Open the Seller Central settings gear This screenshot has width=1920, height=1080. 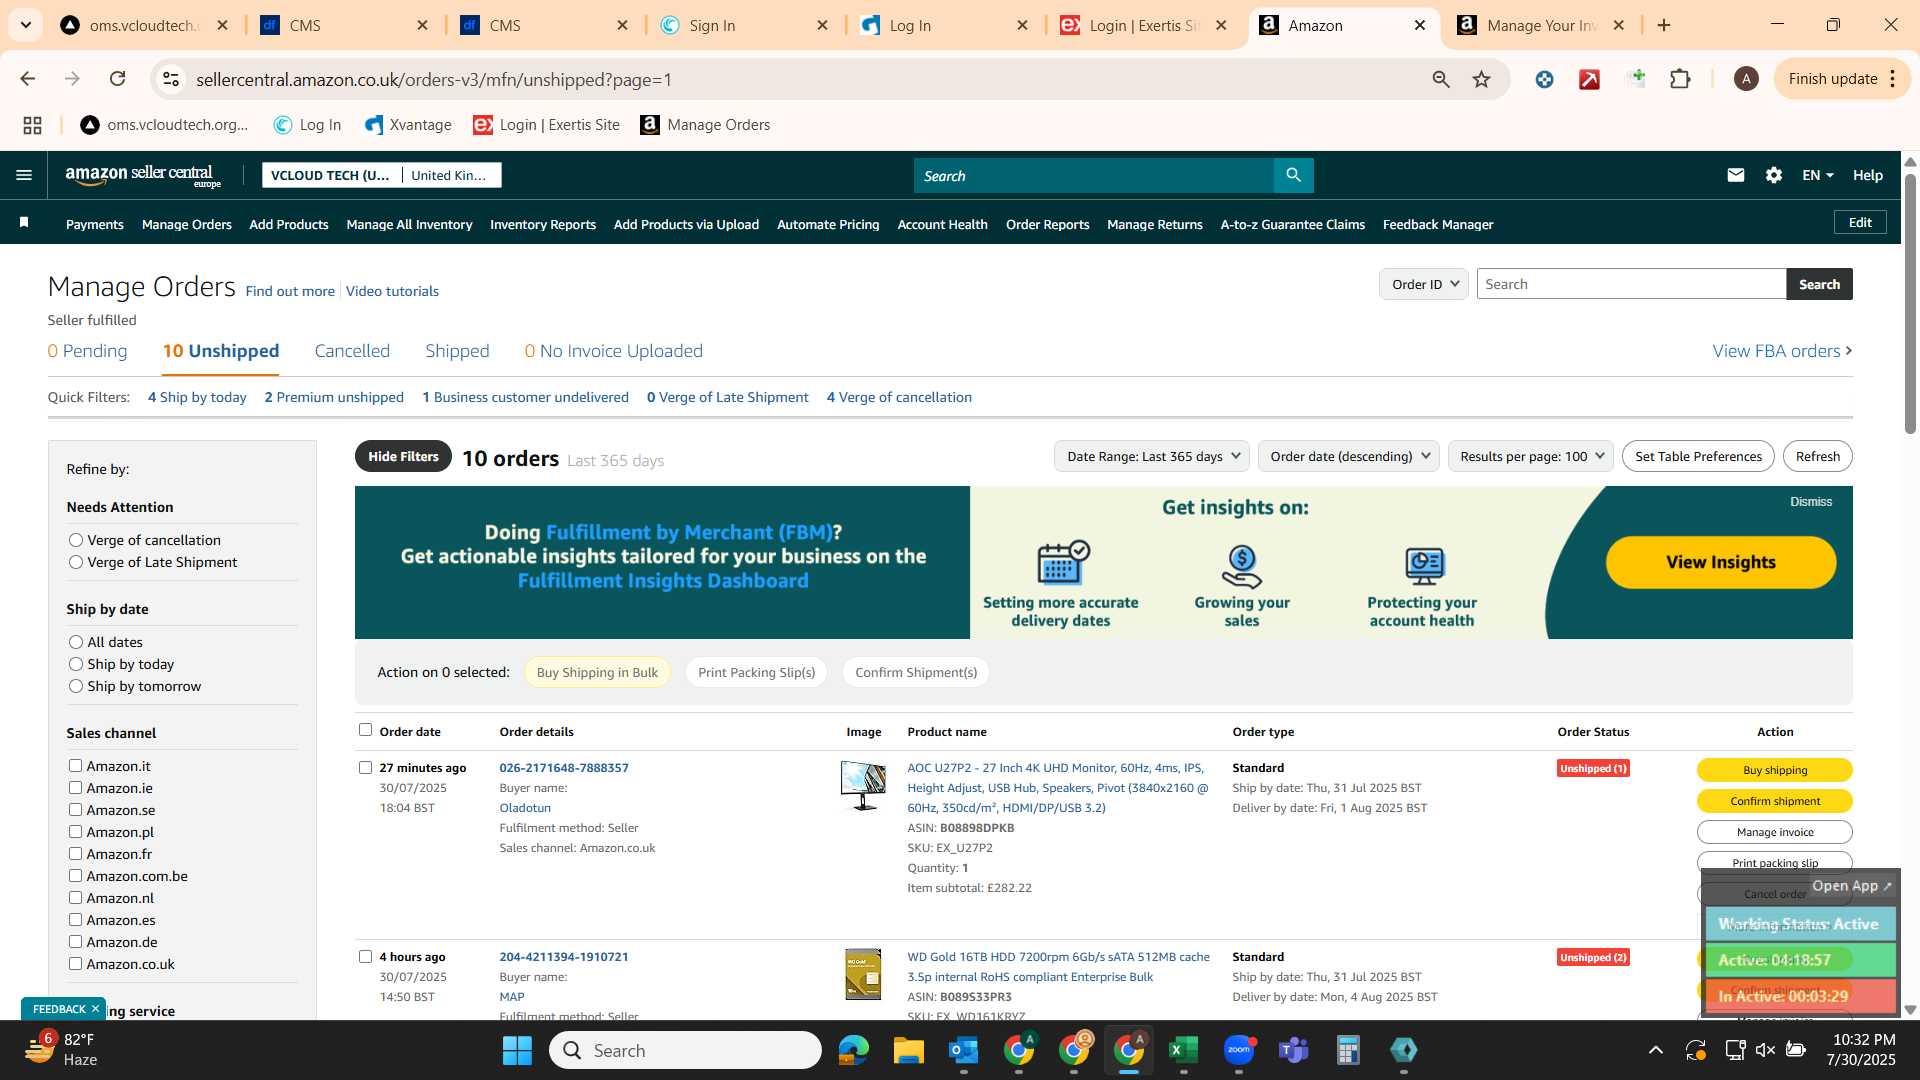(1773, 175)
